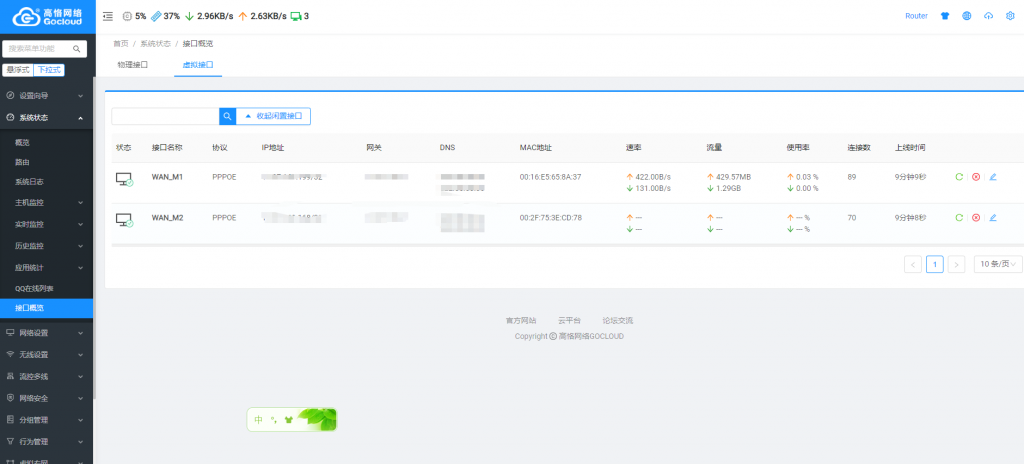Click the sidebar collapse icon in header
The width and height of the screenshot is (1024, 464).
point(108,16)
